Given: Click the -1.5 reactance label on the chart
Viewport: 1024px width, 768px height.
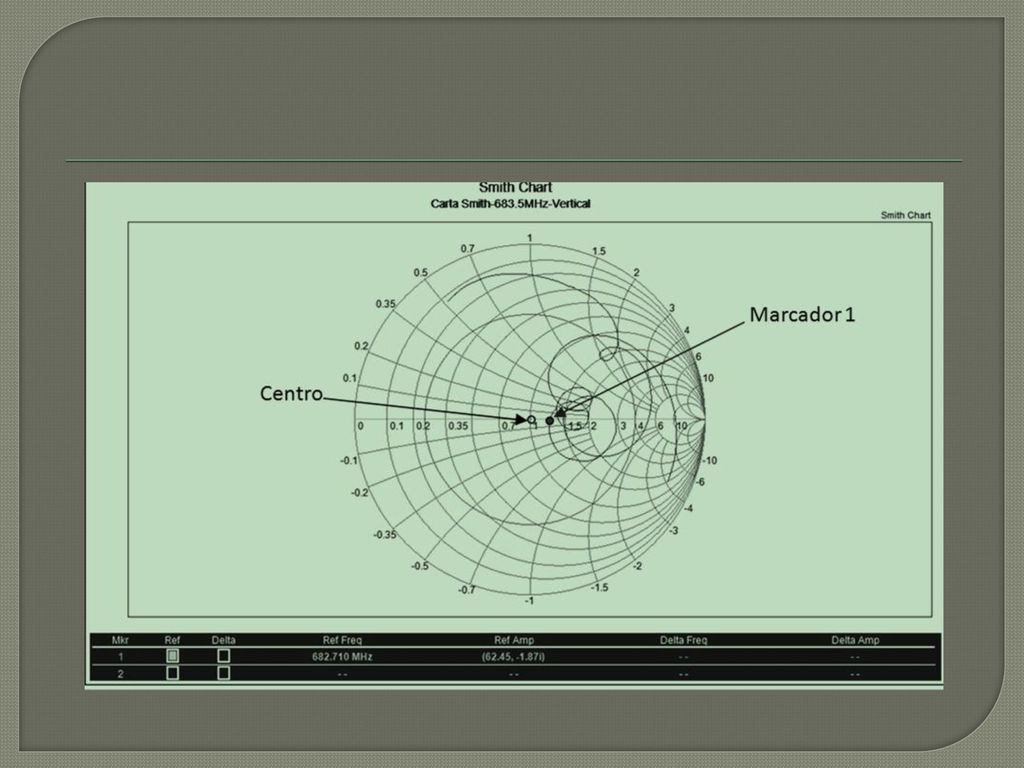Looking at the screenshot, I should [600, 588].
